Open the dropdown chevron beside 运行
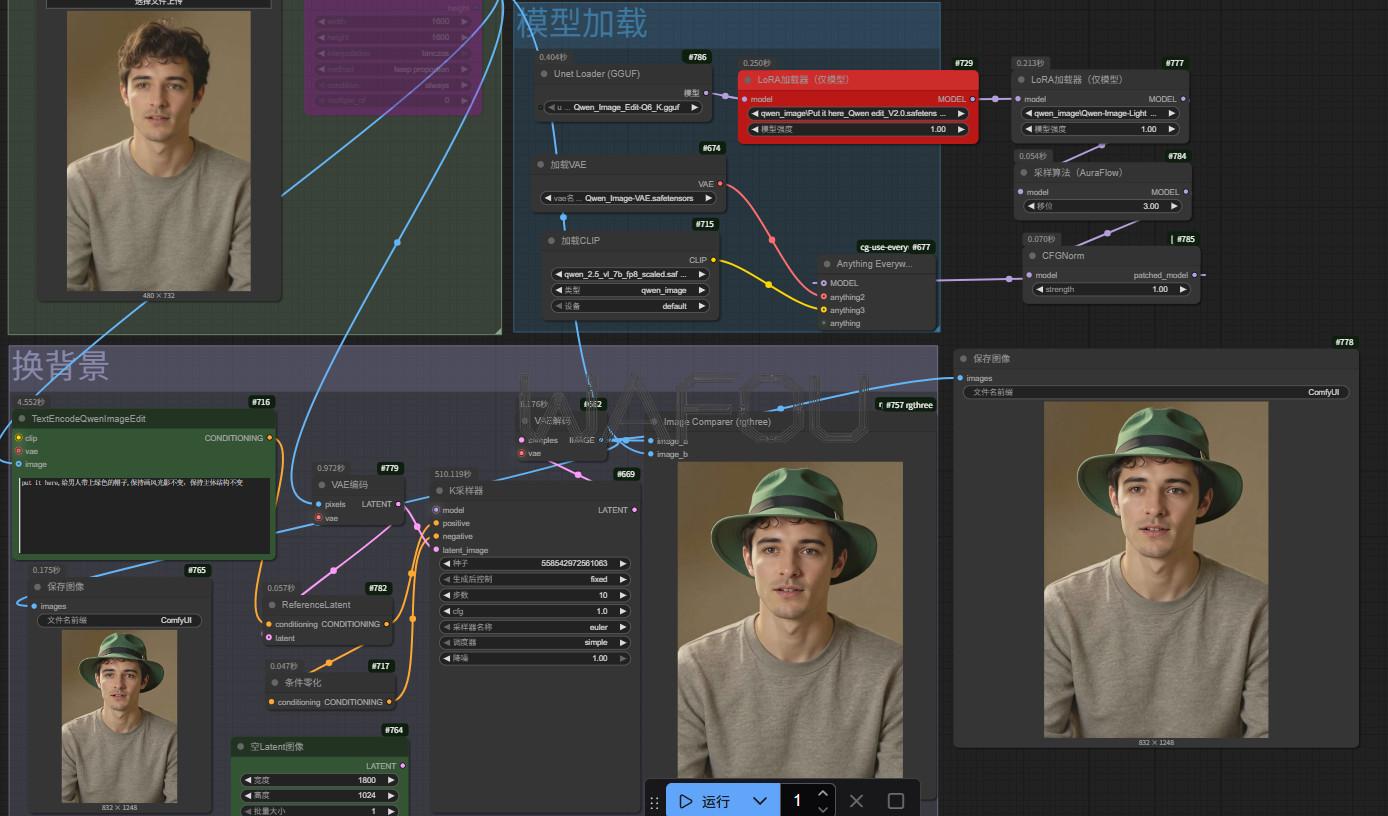 click(x=760, y=801)
